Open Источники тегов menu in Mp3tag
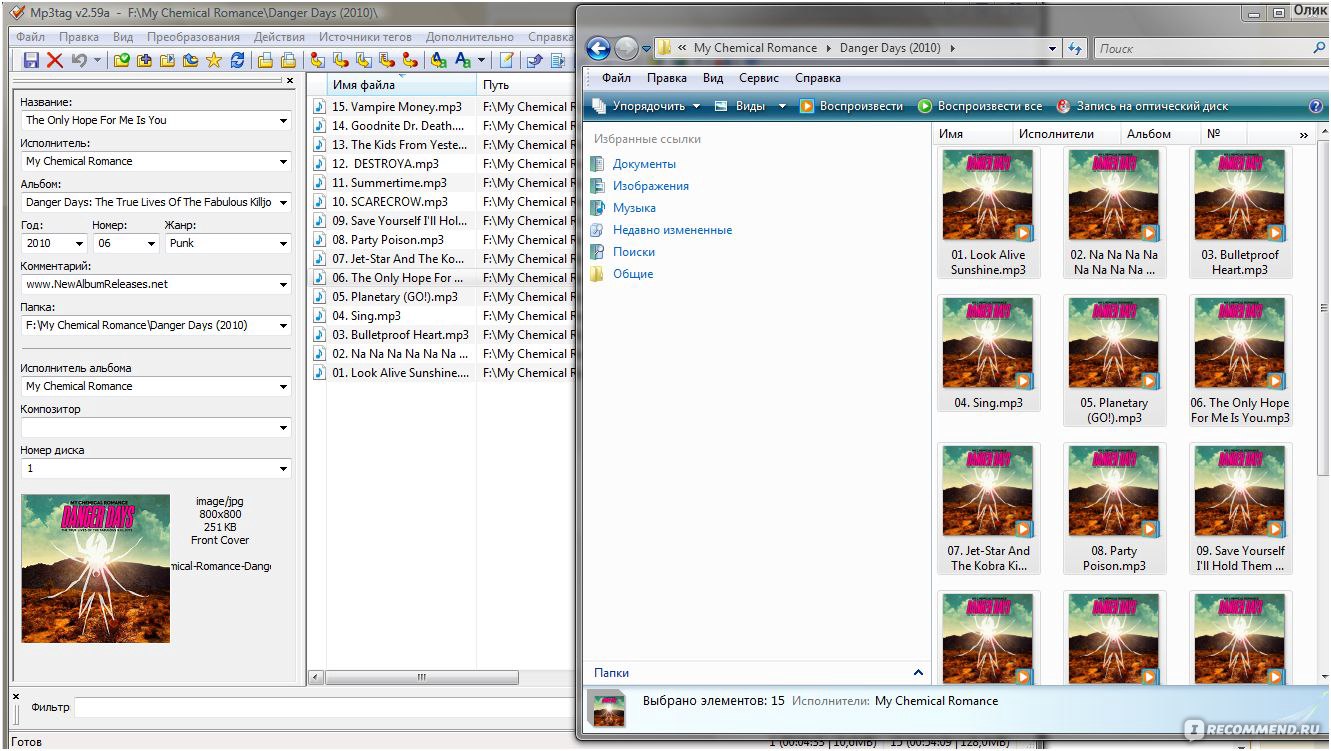Viewport: 1331px width, 751px height. 365,37
